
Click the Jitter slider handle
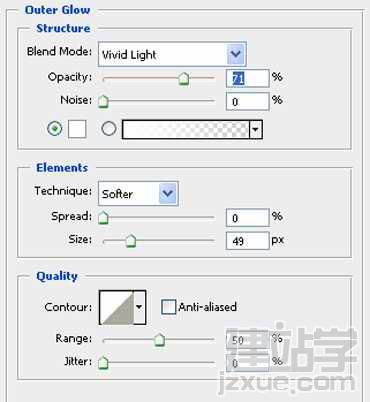pyautogui.click(x=103, y=363)
